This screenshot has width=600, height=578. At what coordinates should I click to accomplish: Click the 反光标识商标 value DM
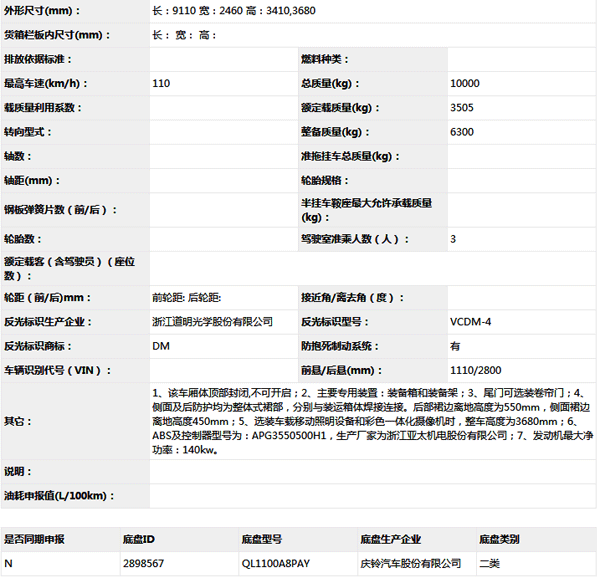pyautogui.click(x=160, y=346)
